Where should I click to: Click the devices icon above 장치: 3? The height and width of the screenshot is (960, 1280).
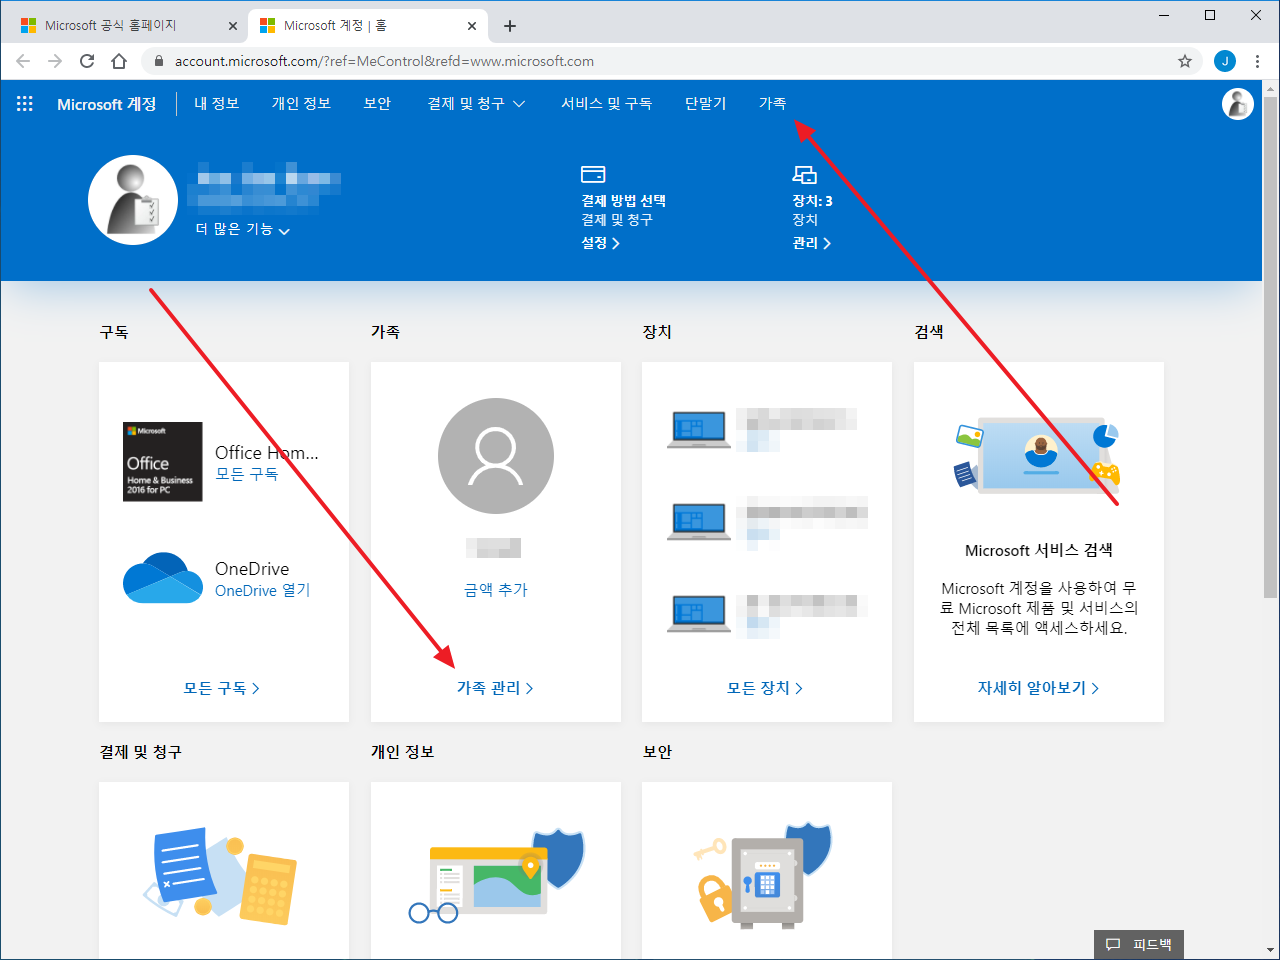(x=804, y=175)
